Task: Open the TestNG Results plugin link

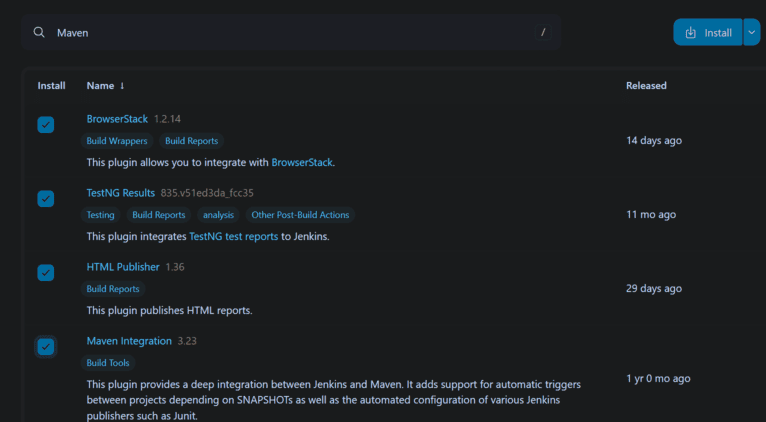Action: click(121, 193)
